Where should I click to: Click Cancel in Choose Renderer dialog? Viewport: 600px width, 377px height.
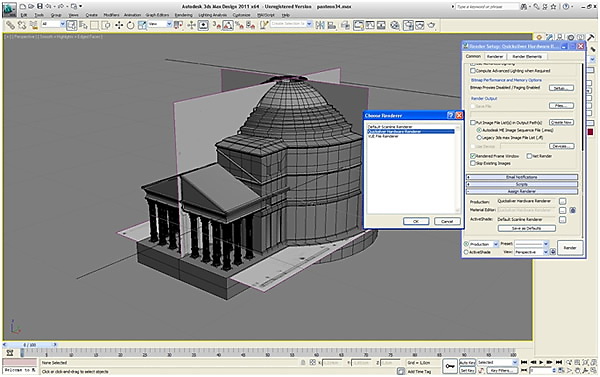tap(447, 221)
